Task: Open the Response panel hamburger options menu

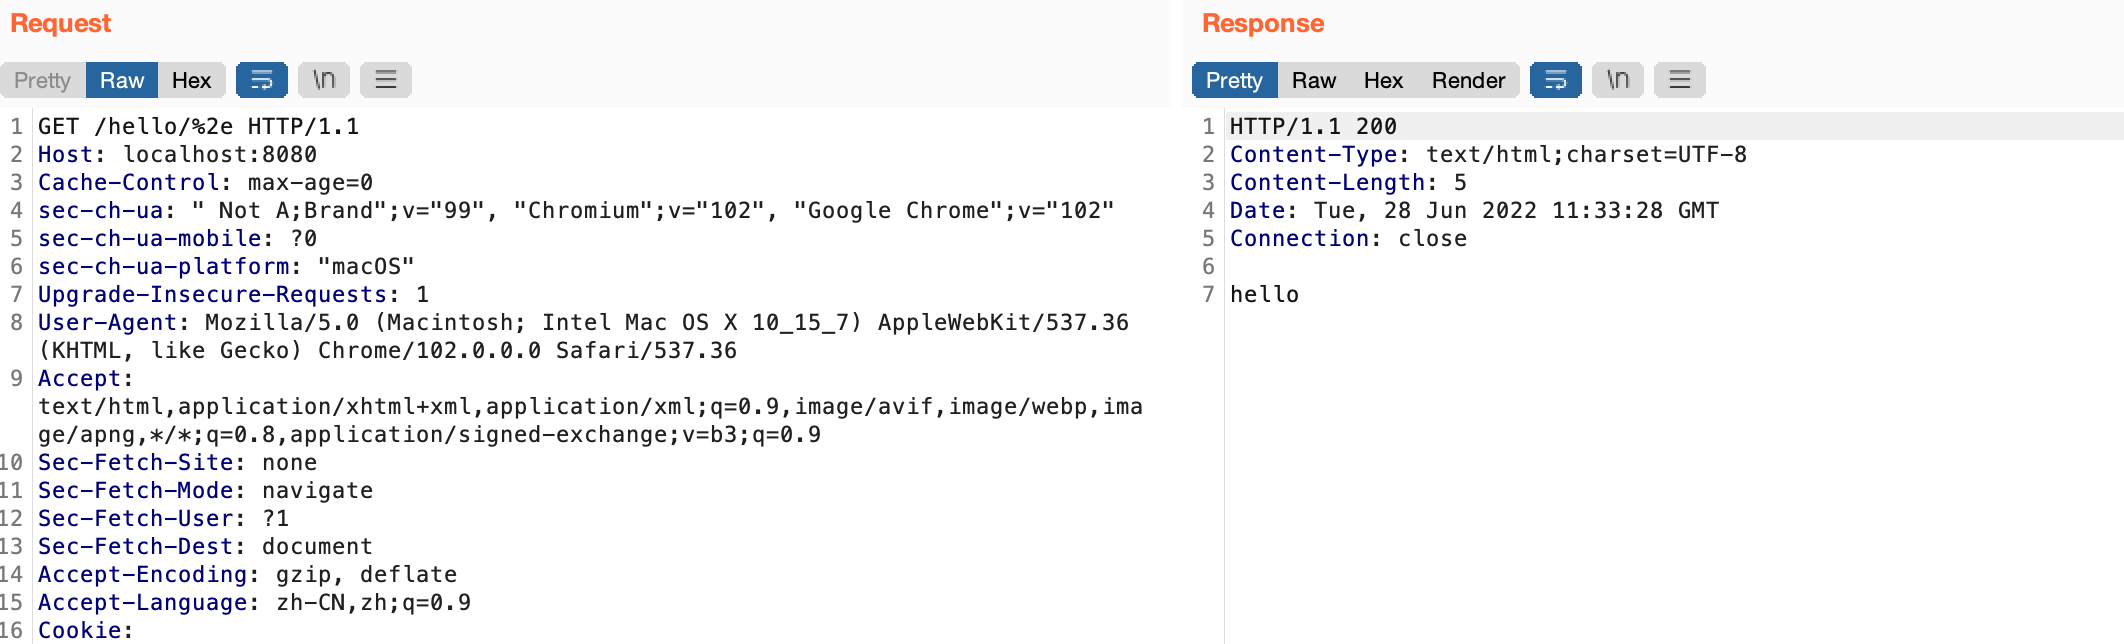Action: [x=1680, y=80]
